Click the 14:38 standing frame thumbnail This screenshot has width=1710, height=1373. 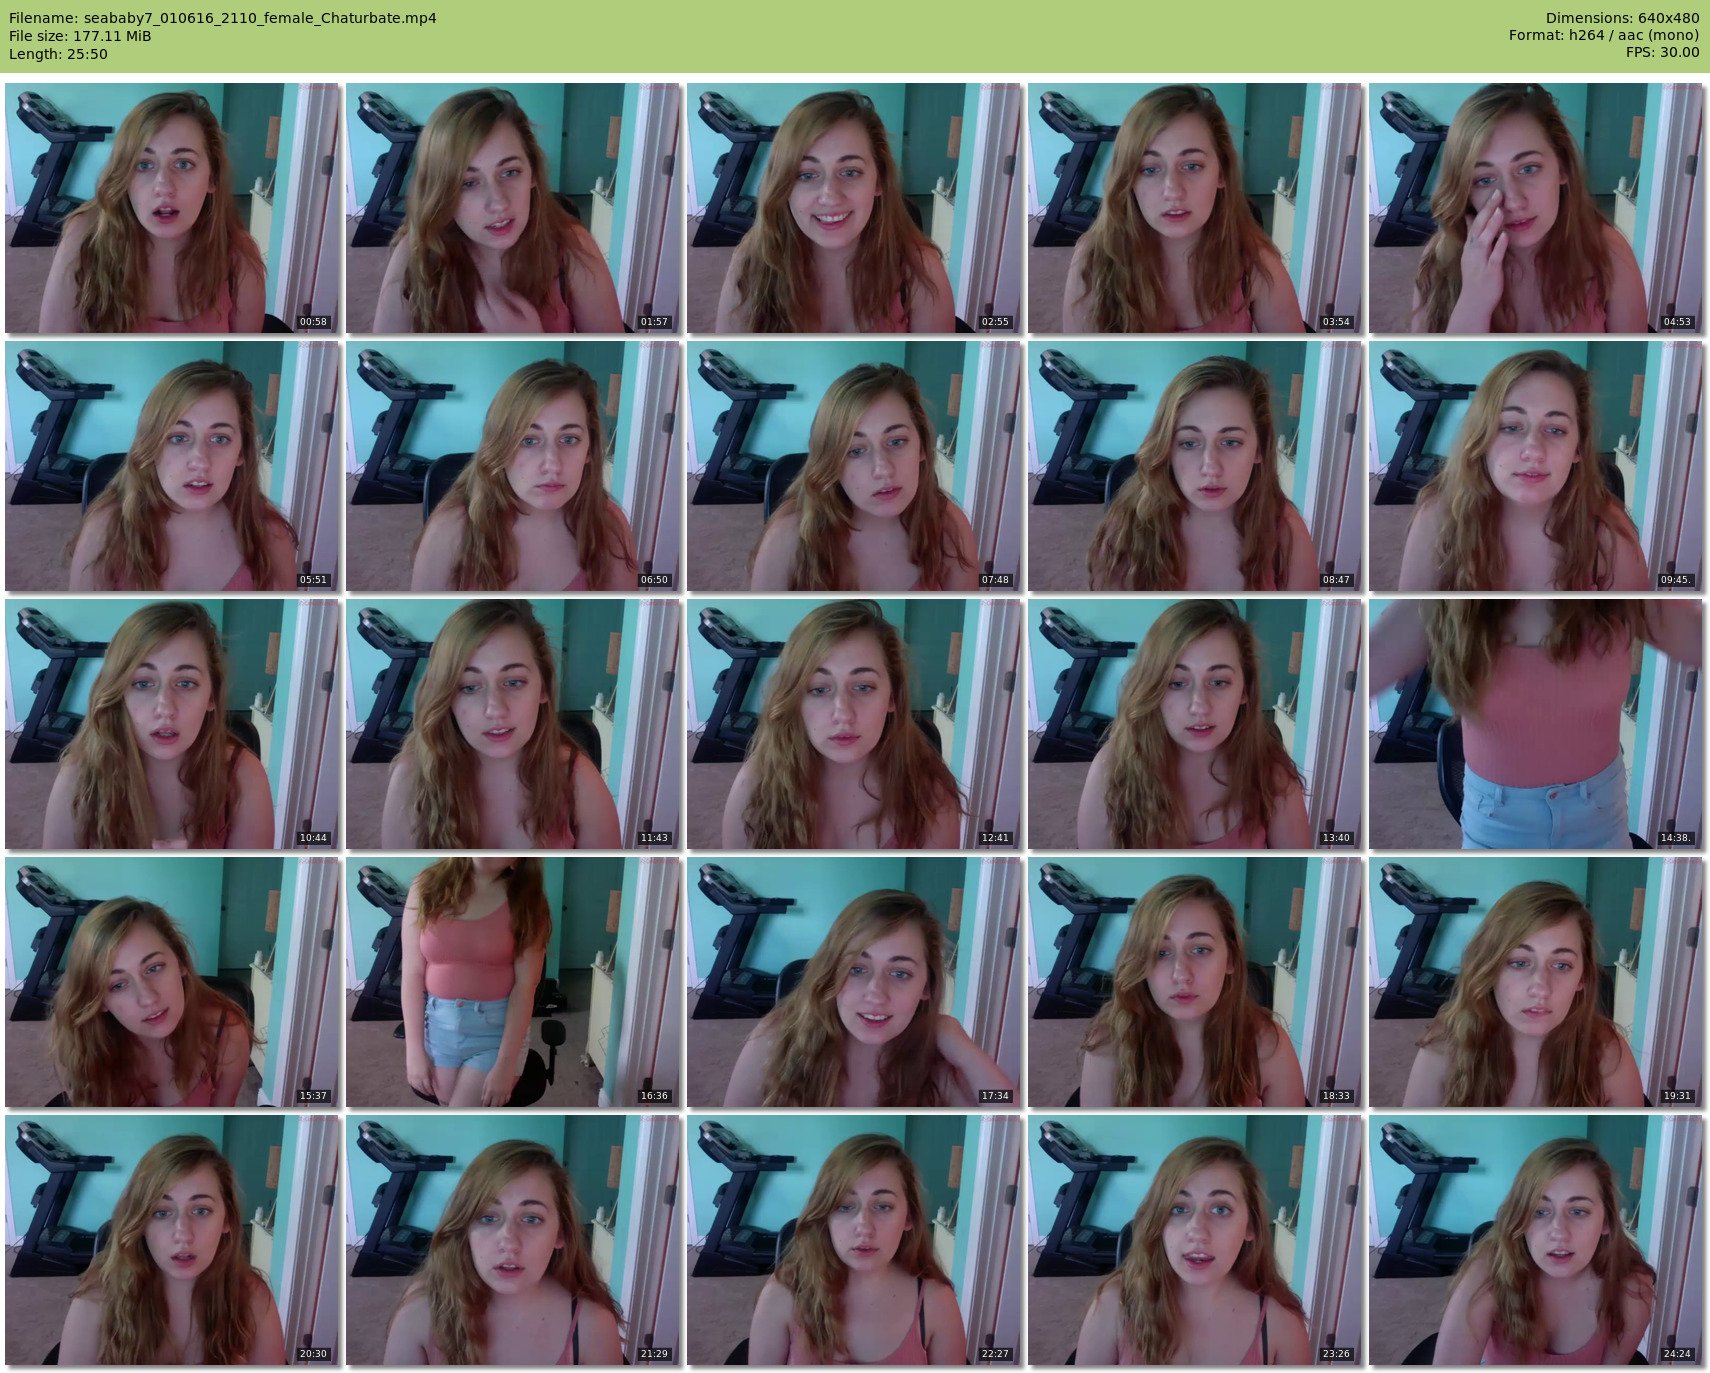point(1535,724)
